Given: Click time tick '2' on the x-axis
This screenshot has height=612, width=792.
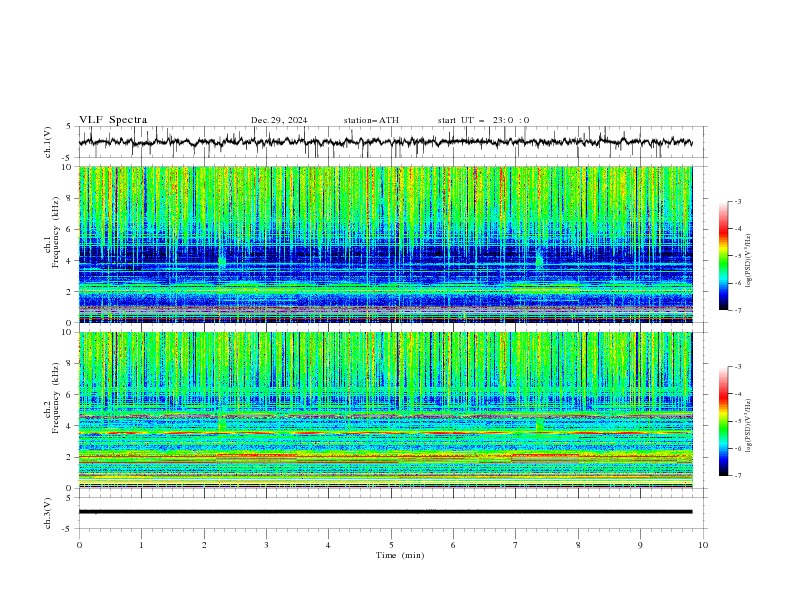Looking at the screenshot, I should point(204,545).
